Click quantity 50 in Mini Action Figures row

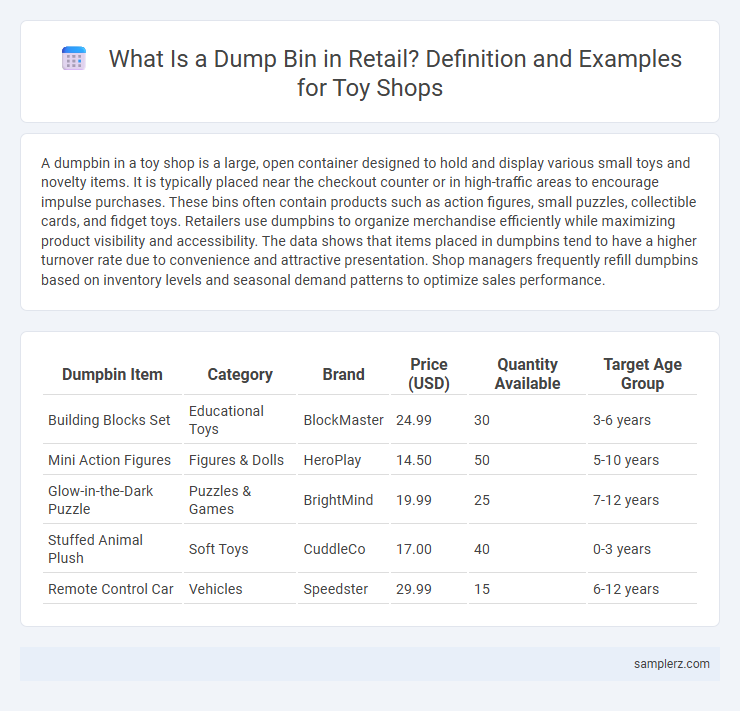[x=527, y=460]
